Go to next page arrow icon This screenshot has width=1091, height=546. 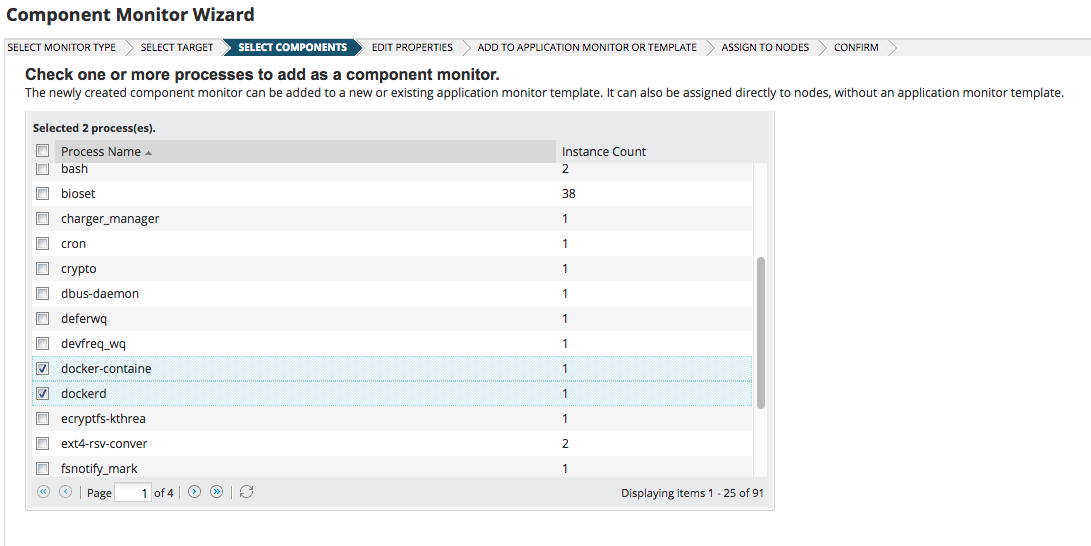[195, 492]
